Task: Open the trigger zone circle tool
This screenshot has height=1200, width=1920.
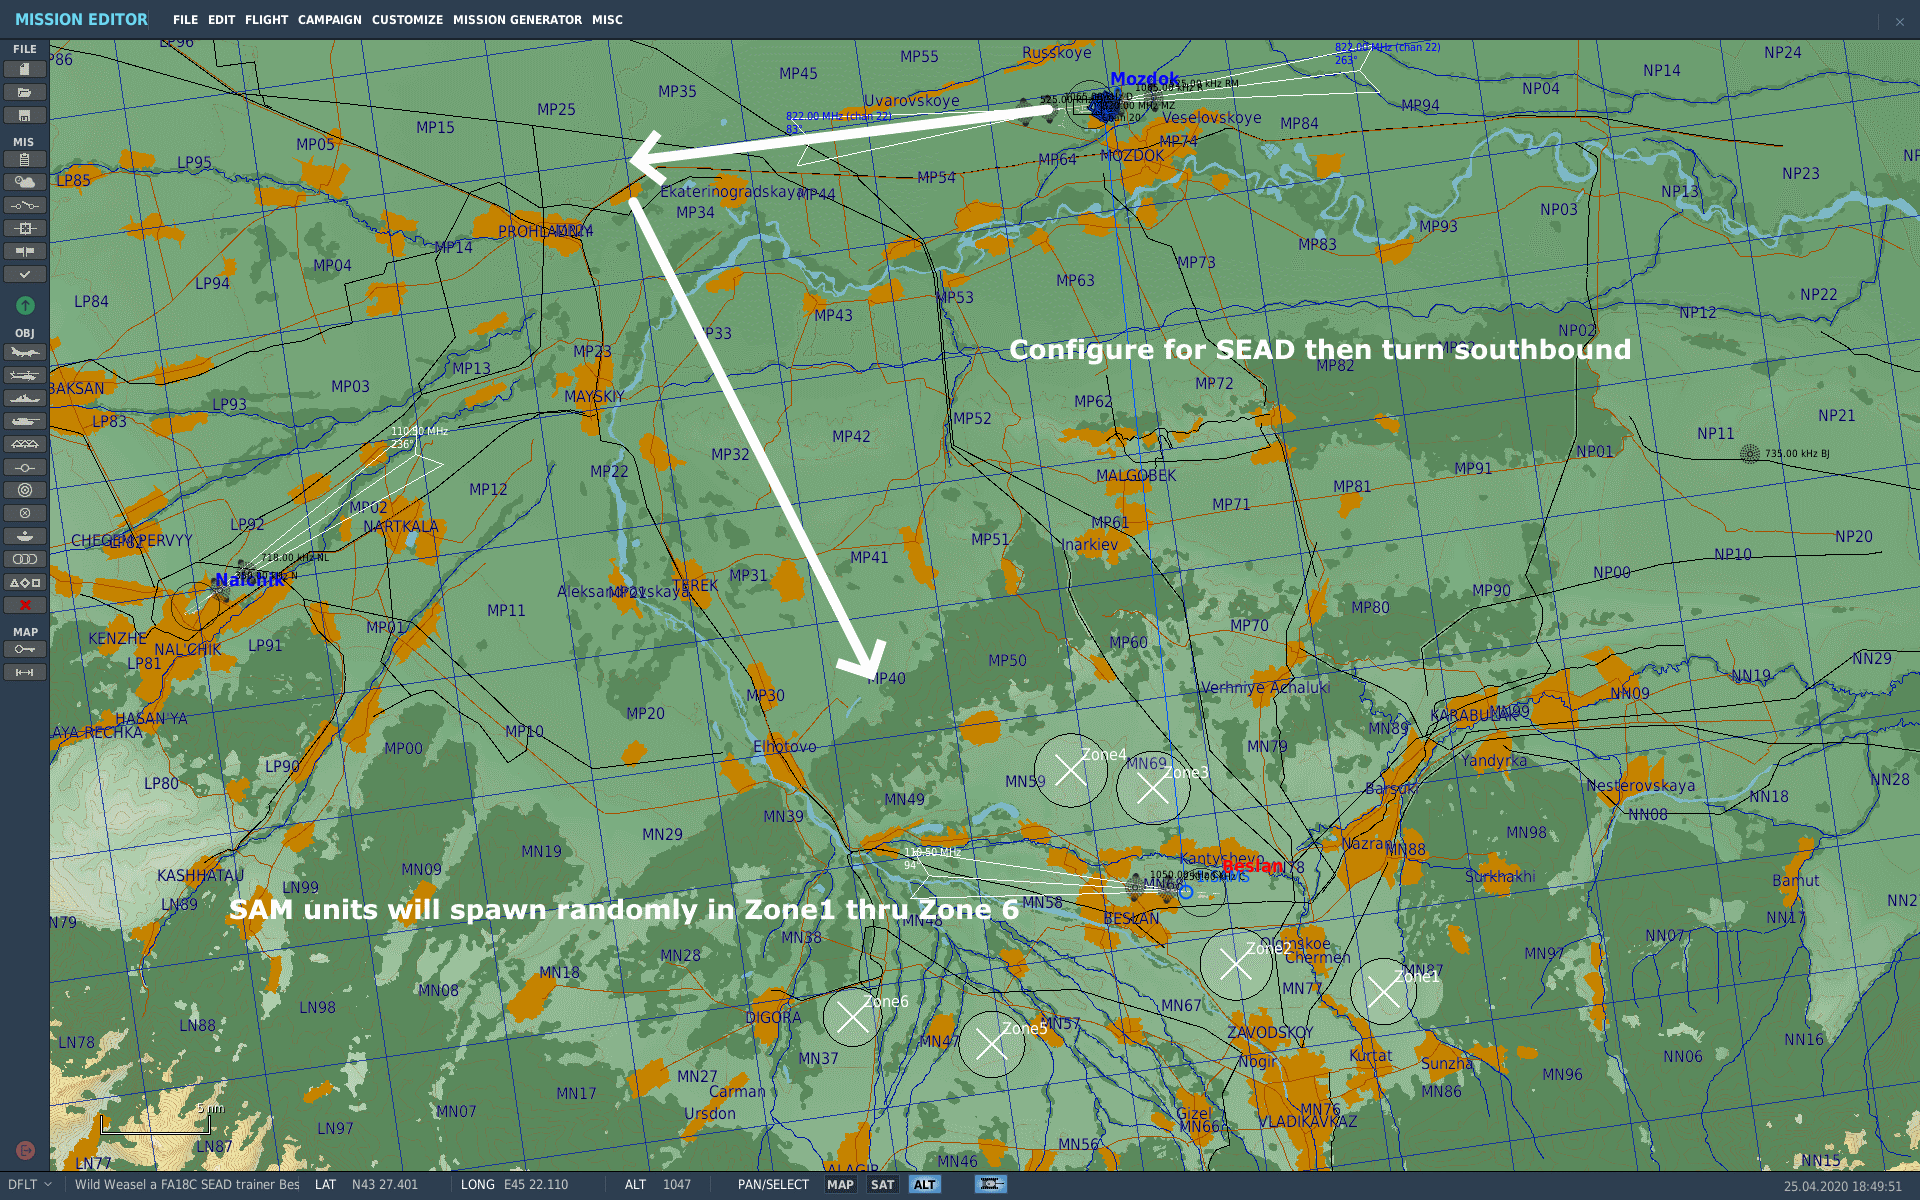Action: [25, 490]
